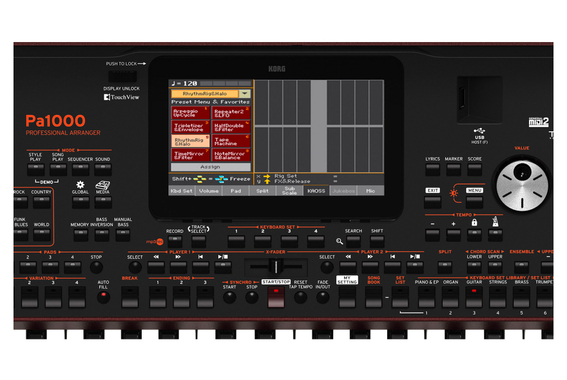Image resolution: width=567 pixels, height=380 pixels.
Task: Choose the NoteMirror & Balance favorite preset
Action: click(231, 155)
